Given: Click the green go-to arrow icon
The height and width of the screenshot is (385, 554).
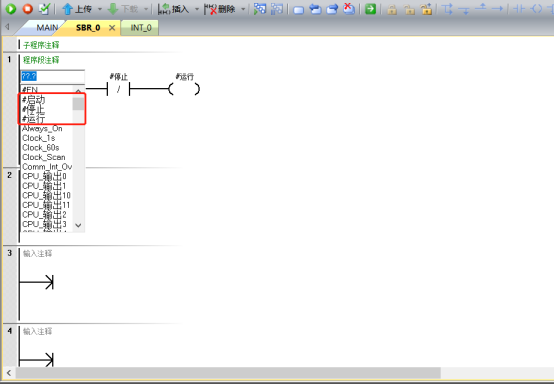Looking at the screenshot, I should point(370,9).
